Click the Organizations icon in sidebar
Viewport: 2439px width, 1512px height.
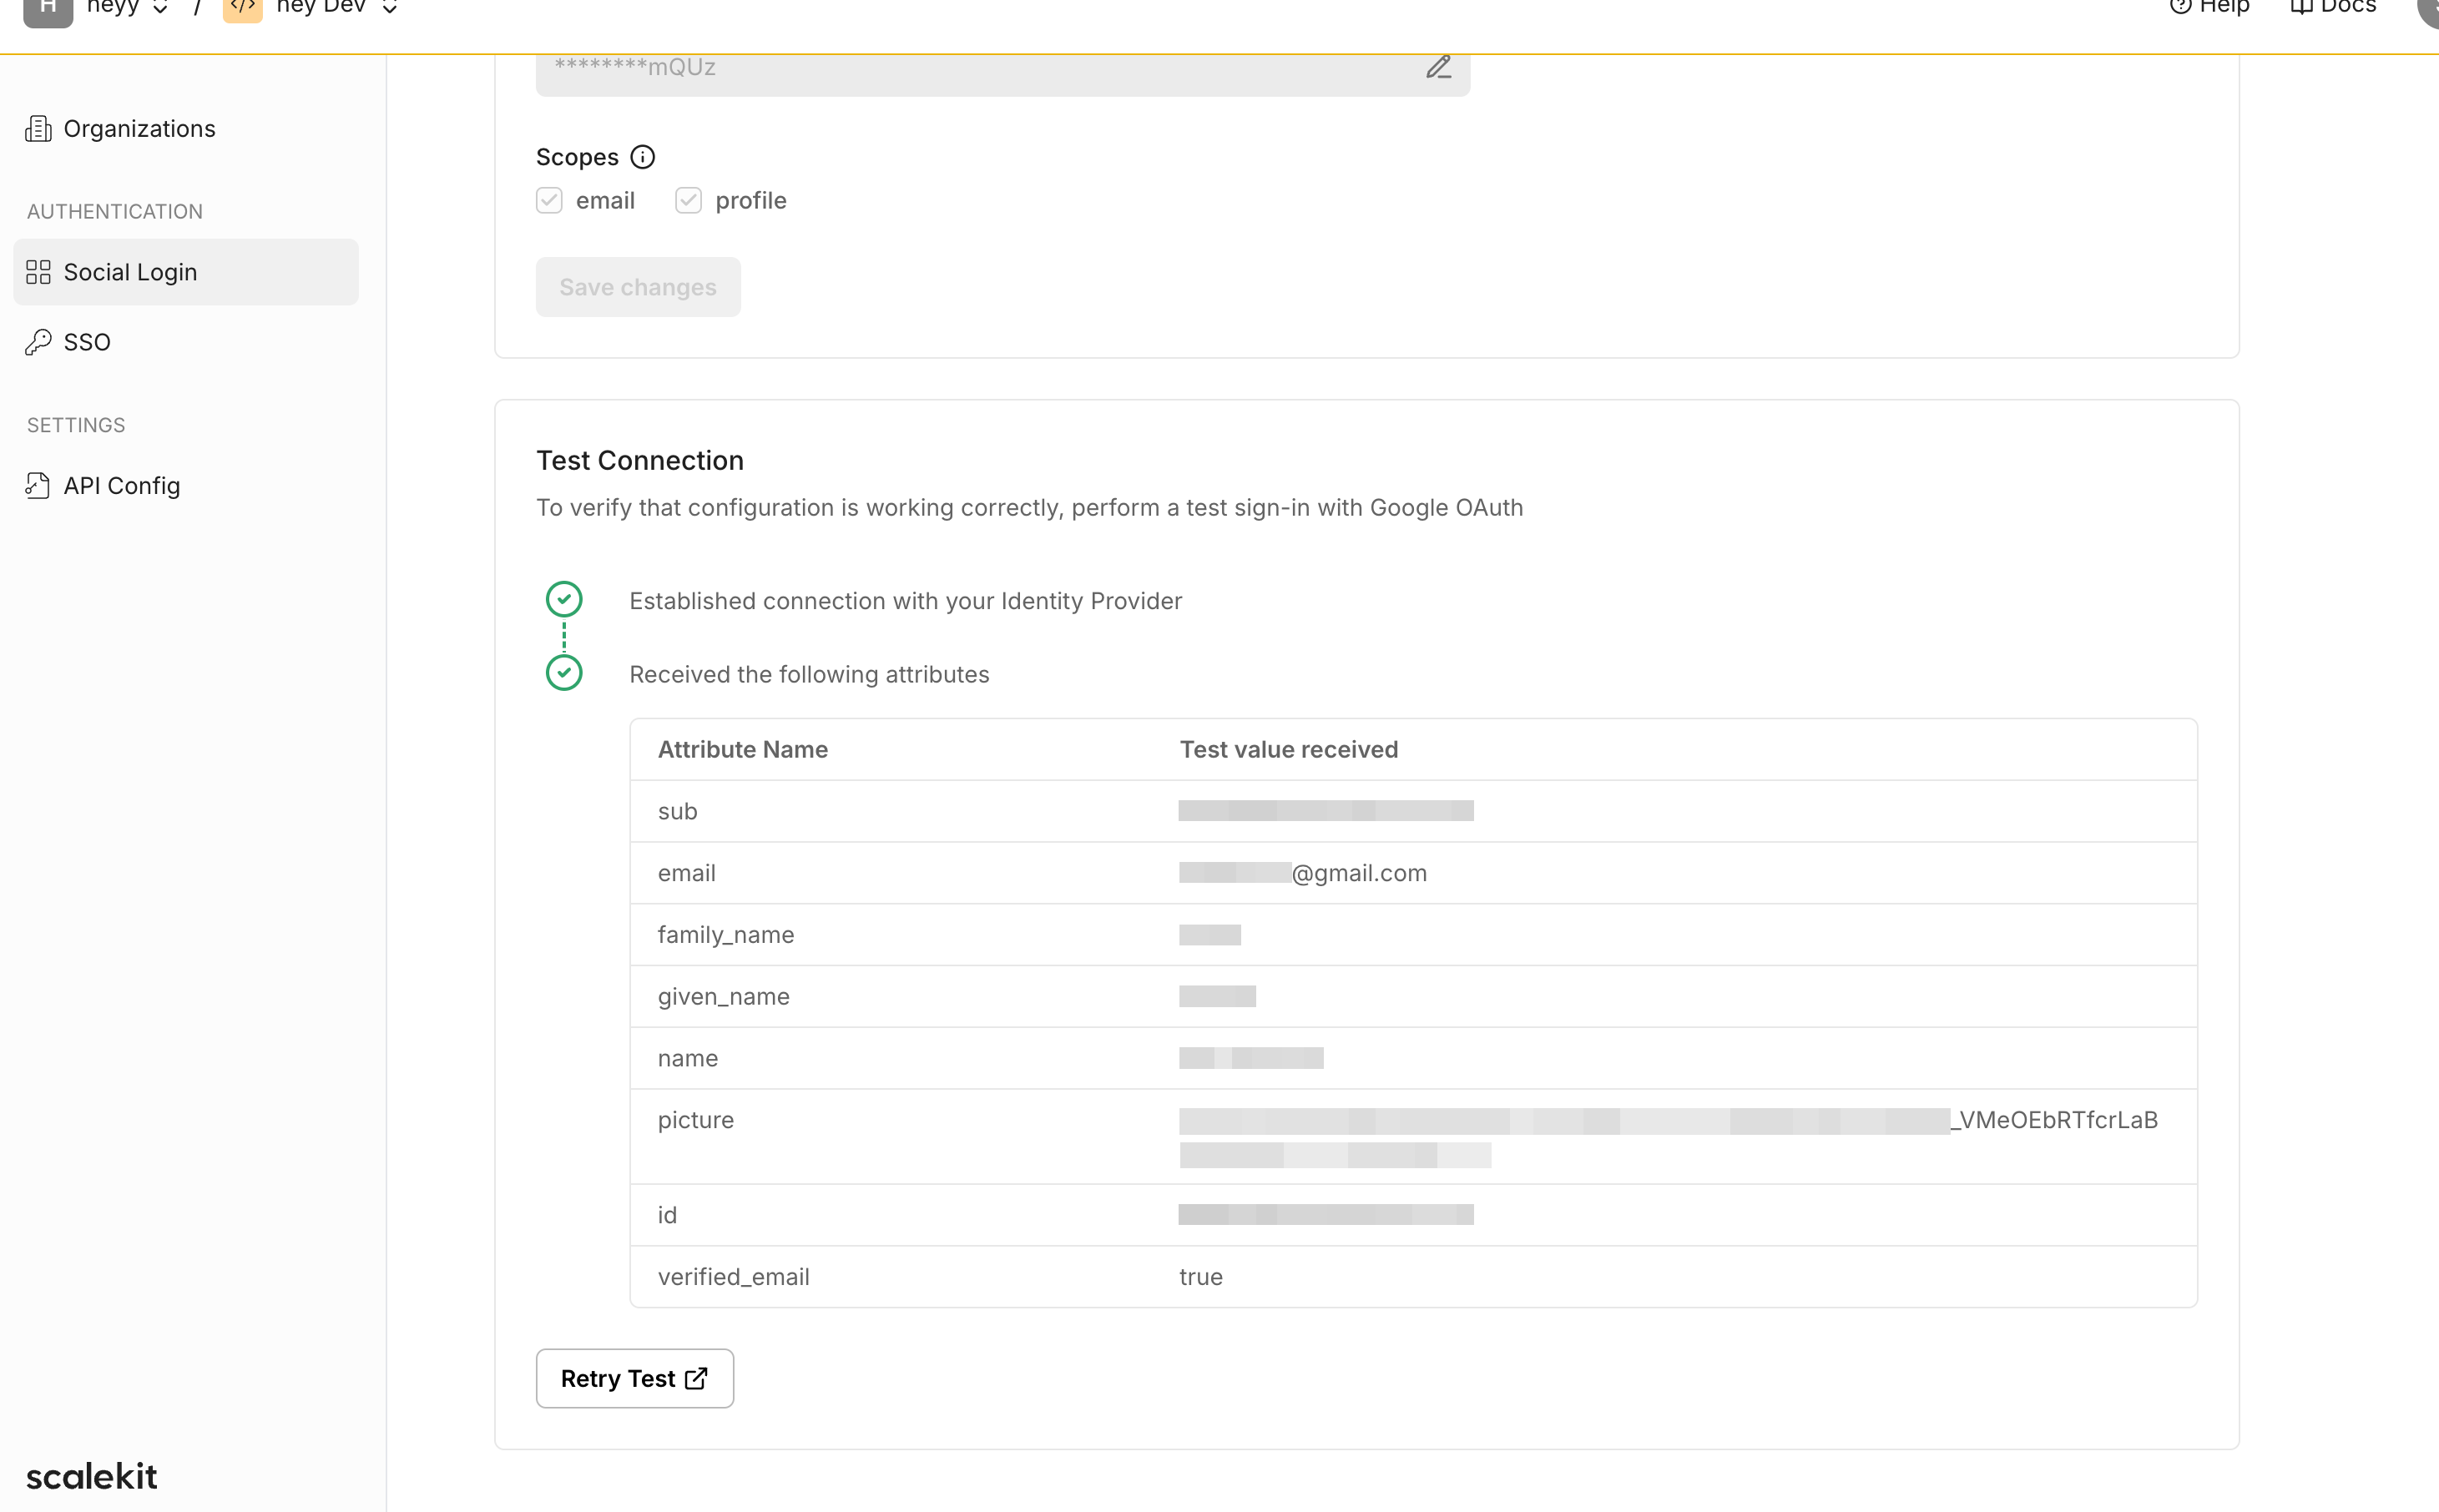tap(38, 127)
